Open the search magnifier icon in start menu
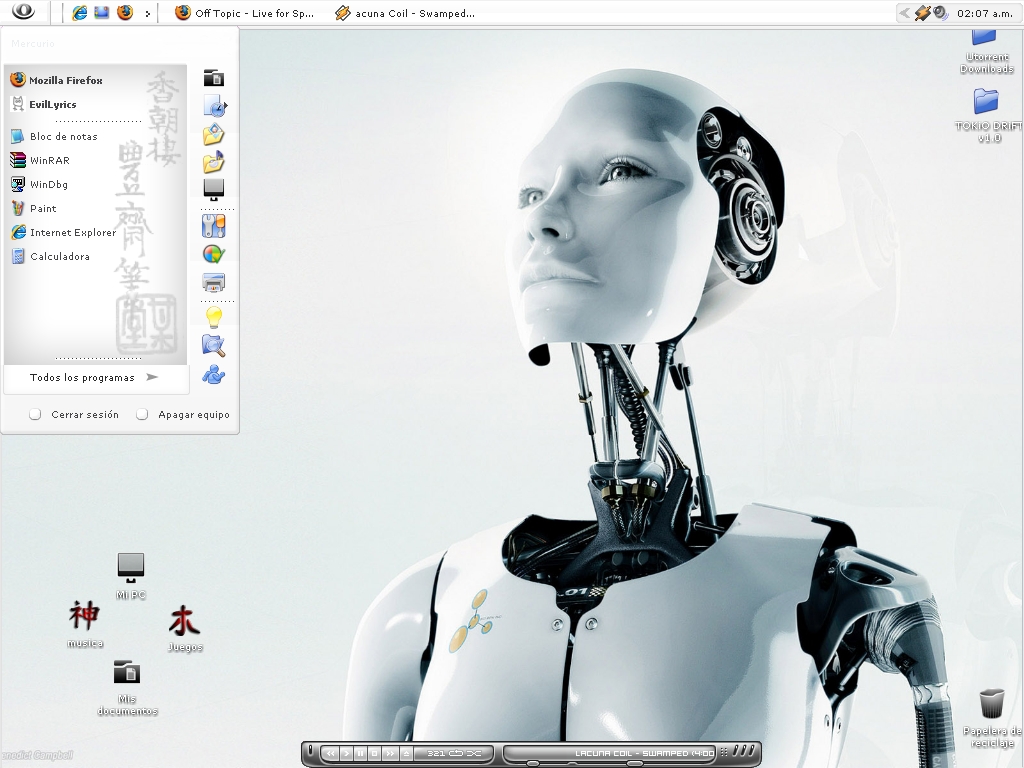This screenshot has width=1024, height=768. click(214, 345)
